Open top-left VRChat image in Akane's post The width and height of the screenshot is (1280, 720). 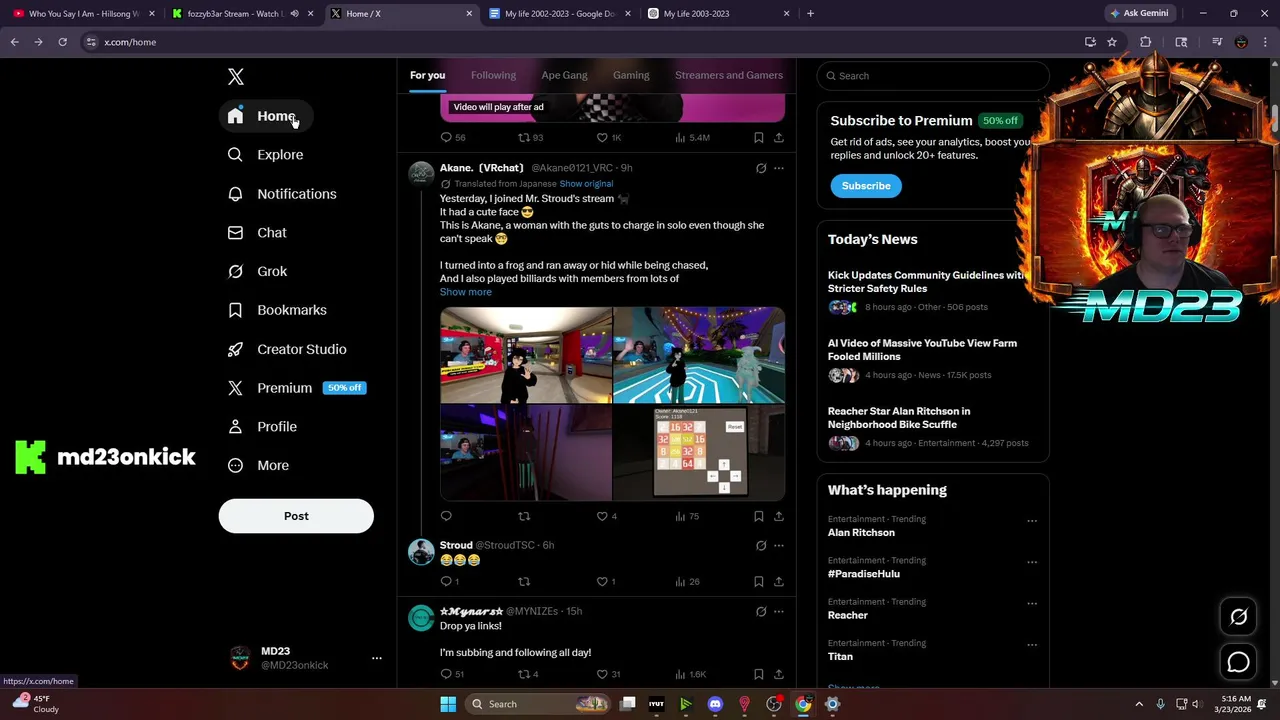(526, 355)
